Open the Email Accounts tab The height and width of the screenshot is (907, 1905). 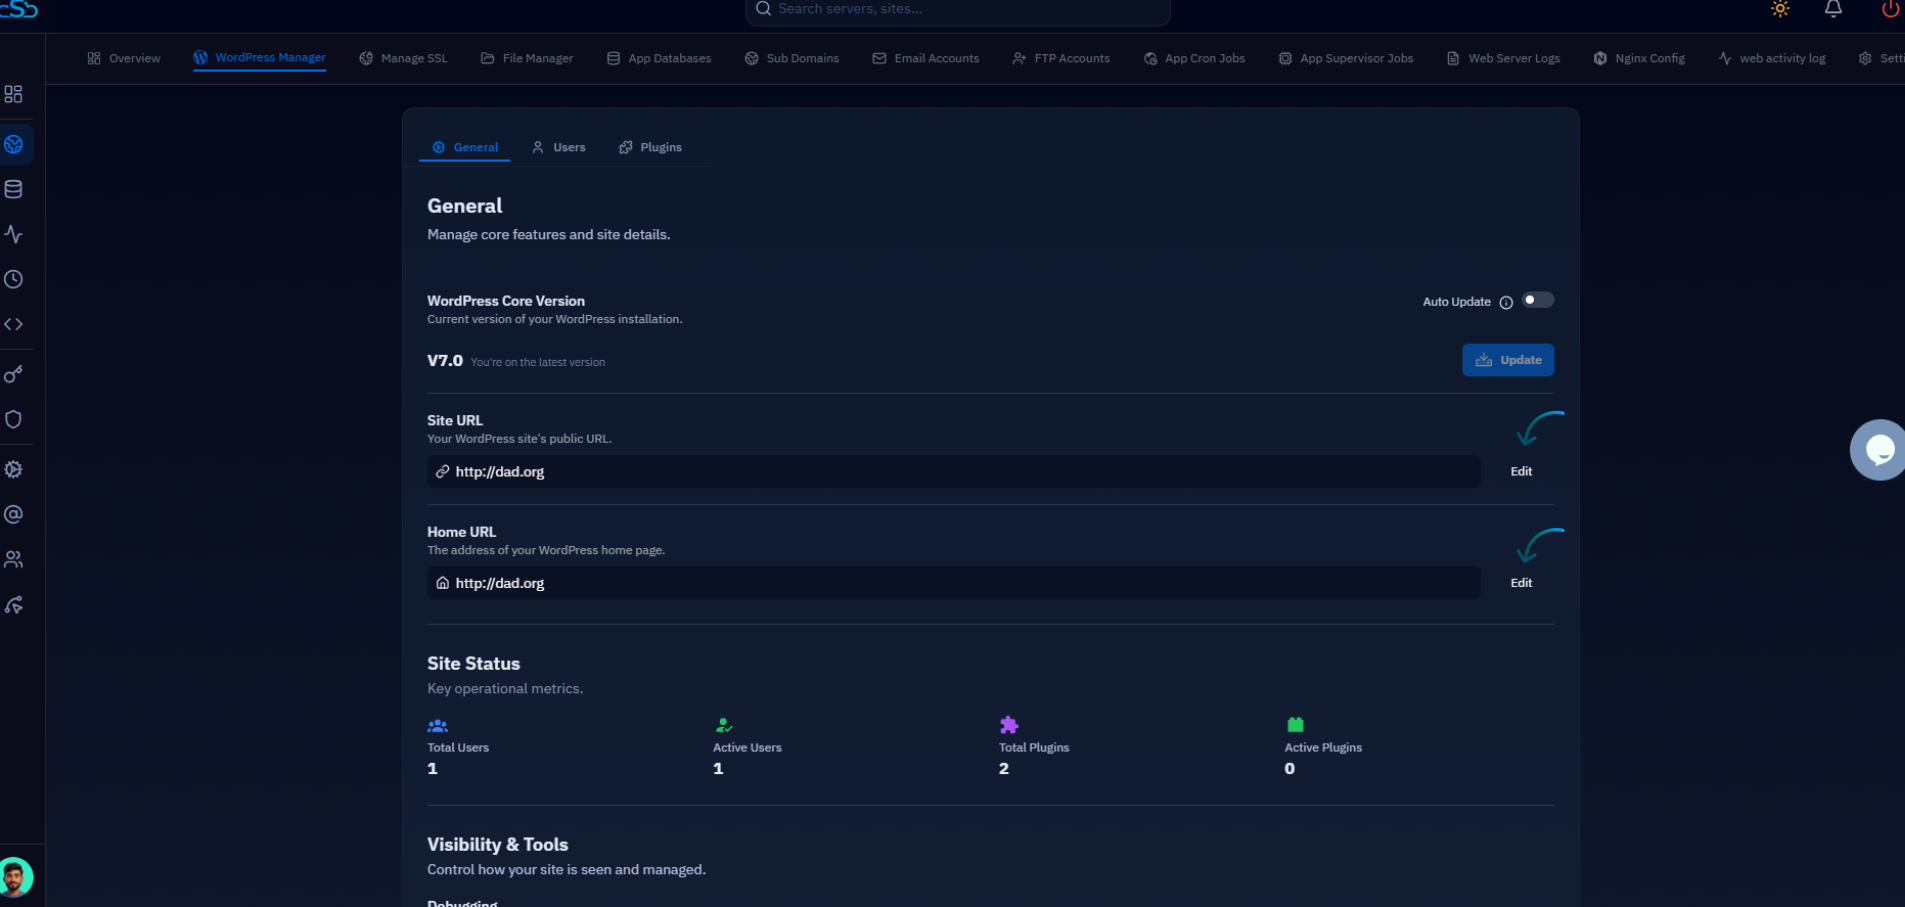tap(926, 58)
